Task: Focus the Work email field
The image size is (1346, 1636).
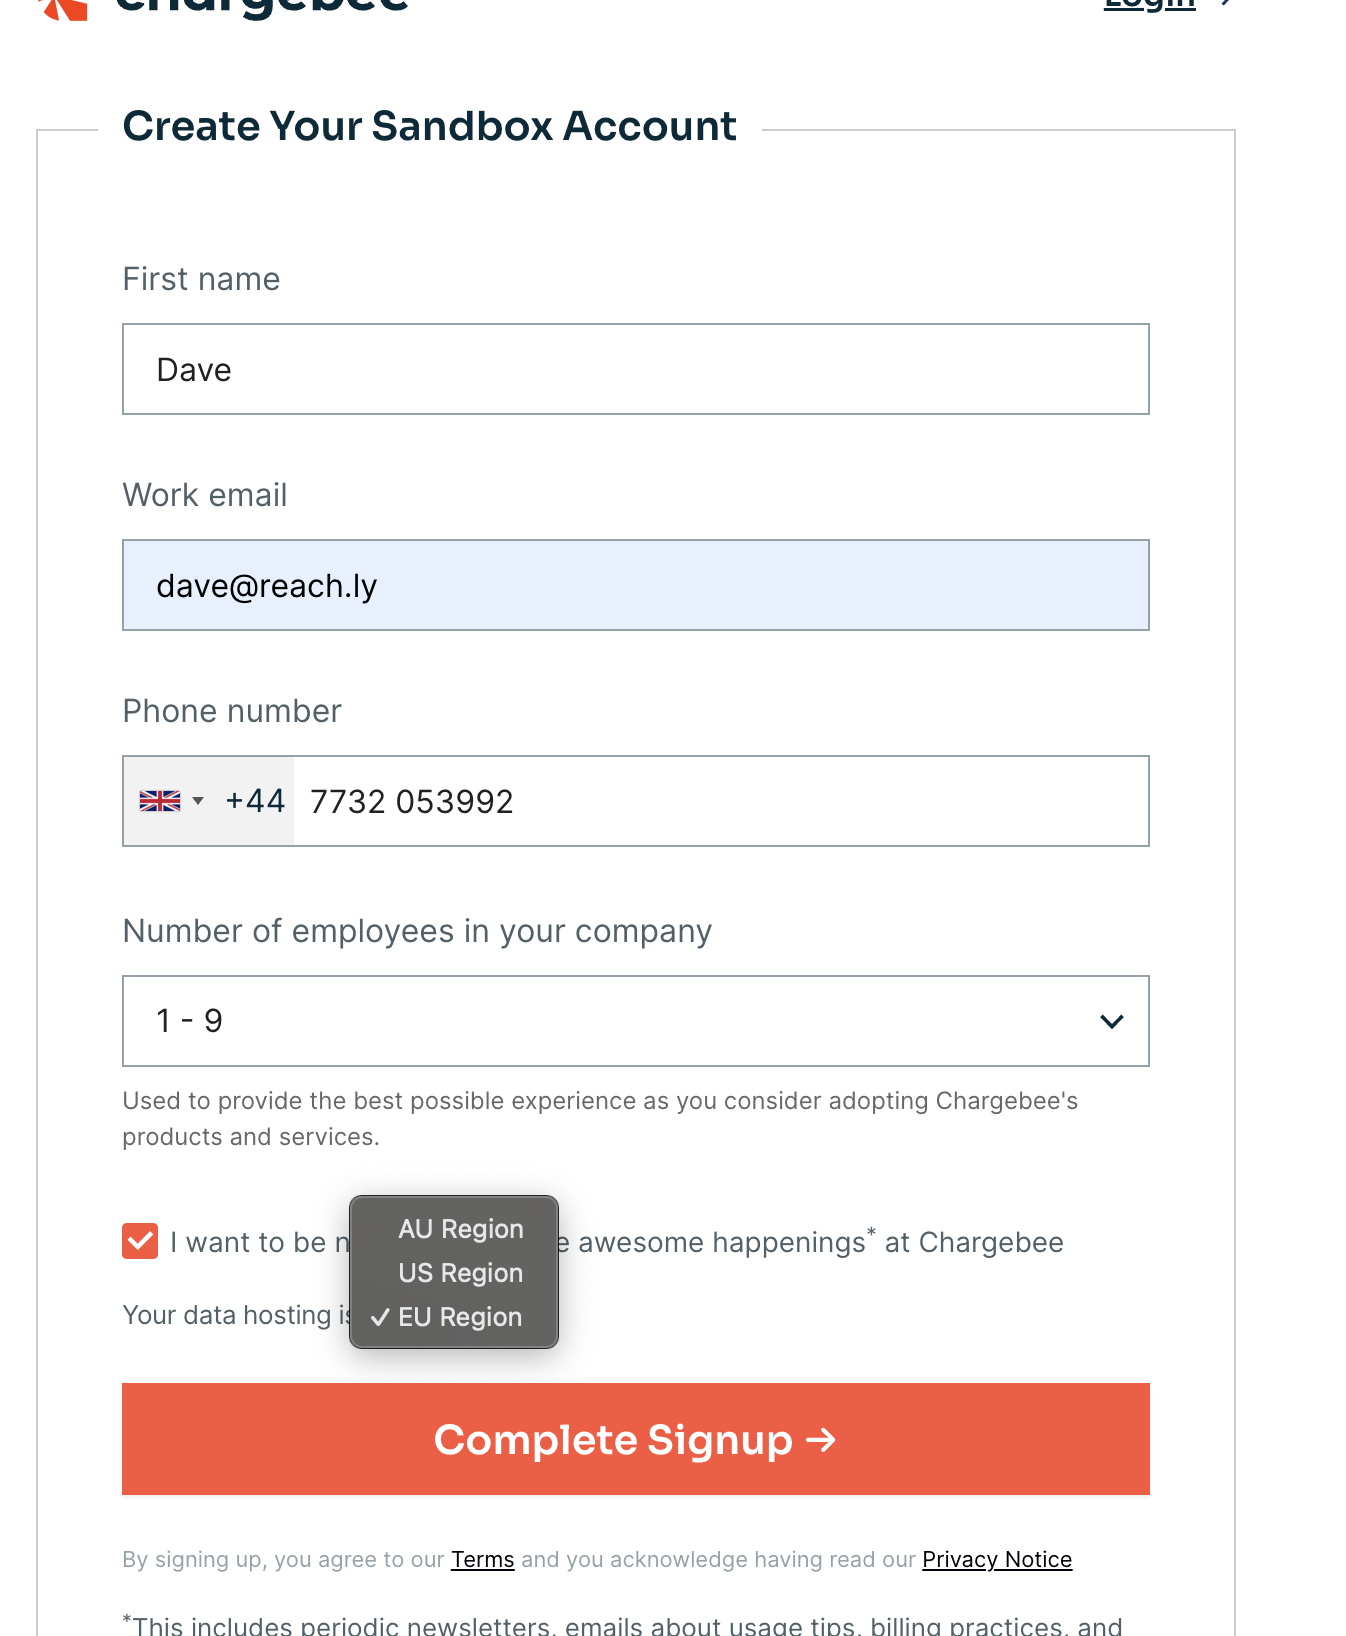Action: [x=635, y=585]
